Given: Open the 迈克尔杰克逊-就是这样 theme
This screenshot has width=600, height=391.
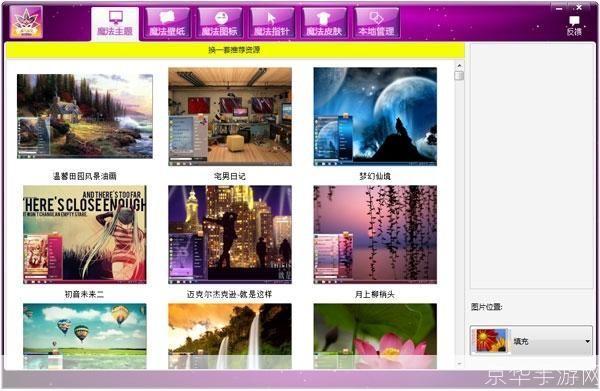Looking at the screenshot, I should [x=230, y=235].
